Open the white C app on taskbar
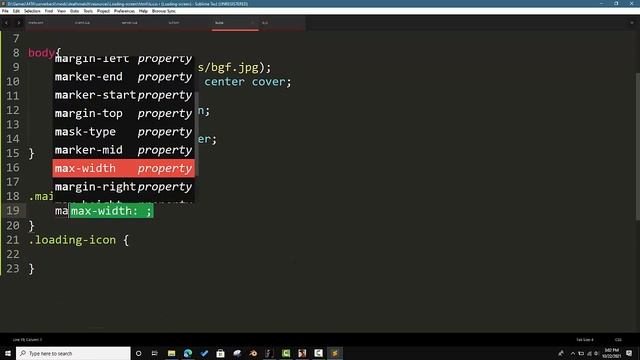The image size is (640, 360). coord(318,353)
